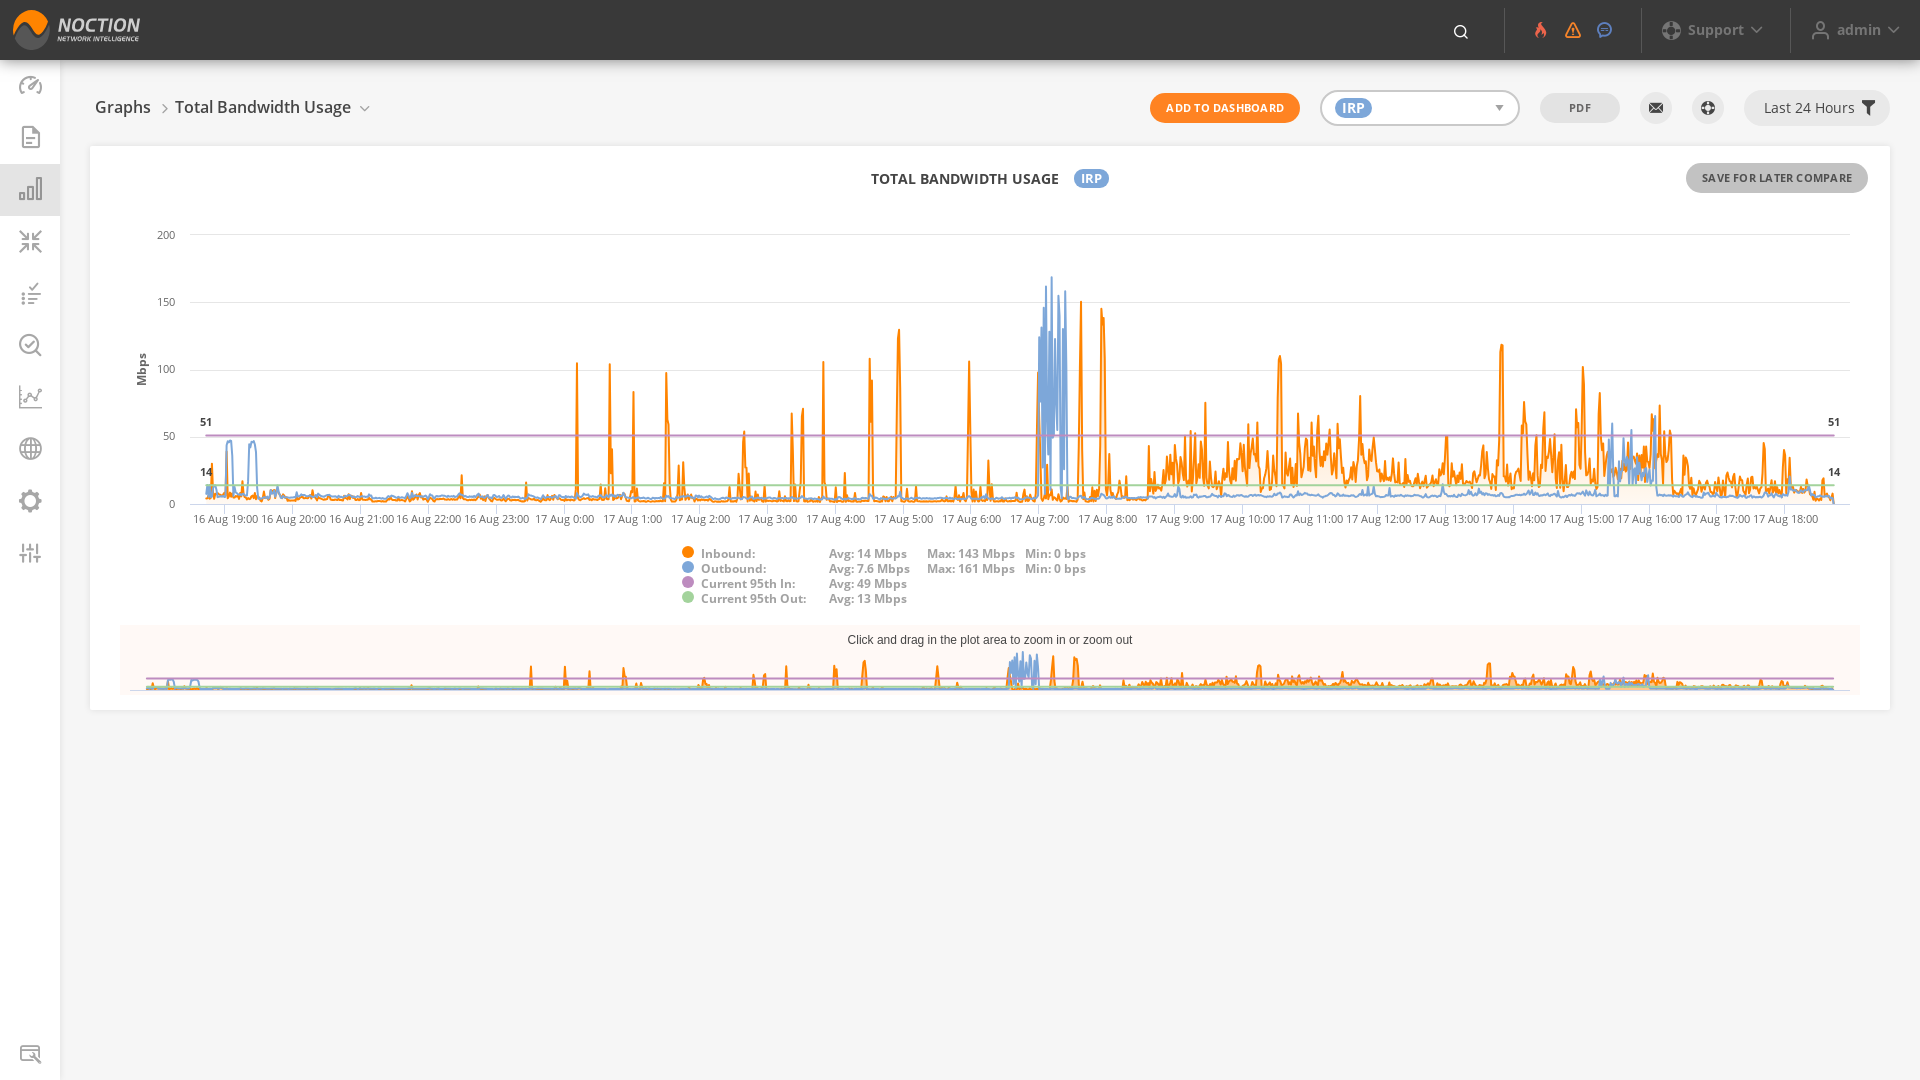Click Add to Dashboard button

(x=1225, y=108)
